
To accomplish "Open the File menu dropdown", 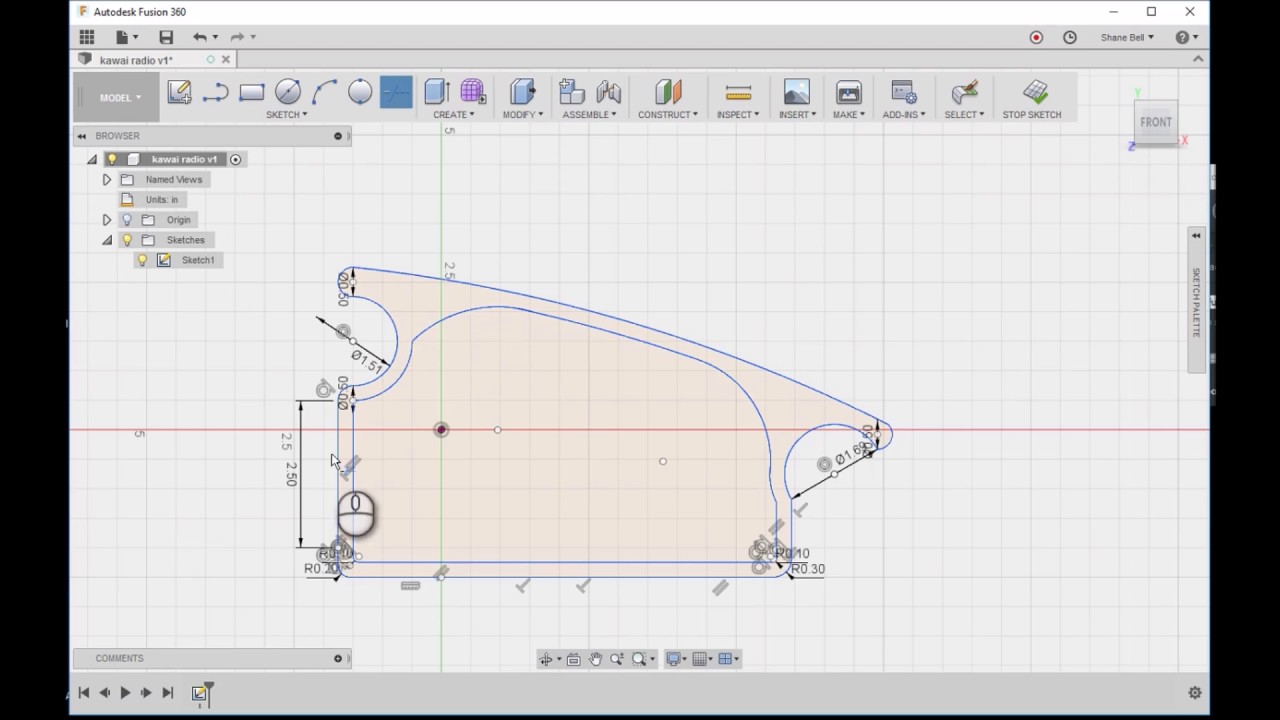I will (x=126, y=37).
